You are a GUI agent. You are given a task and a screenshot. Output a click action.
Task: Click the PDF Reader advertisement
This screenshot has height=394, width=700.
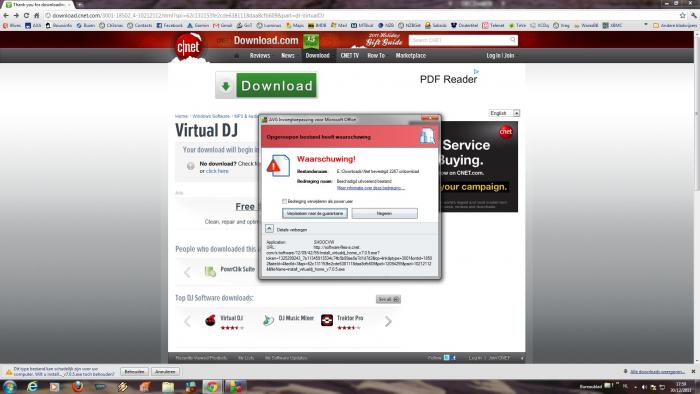pos(448,79)
